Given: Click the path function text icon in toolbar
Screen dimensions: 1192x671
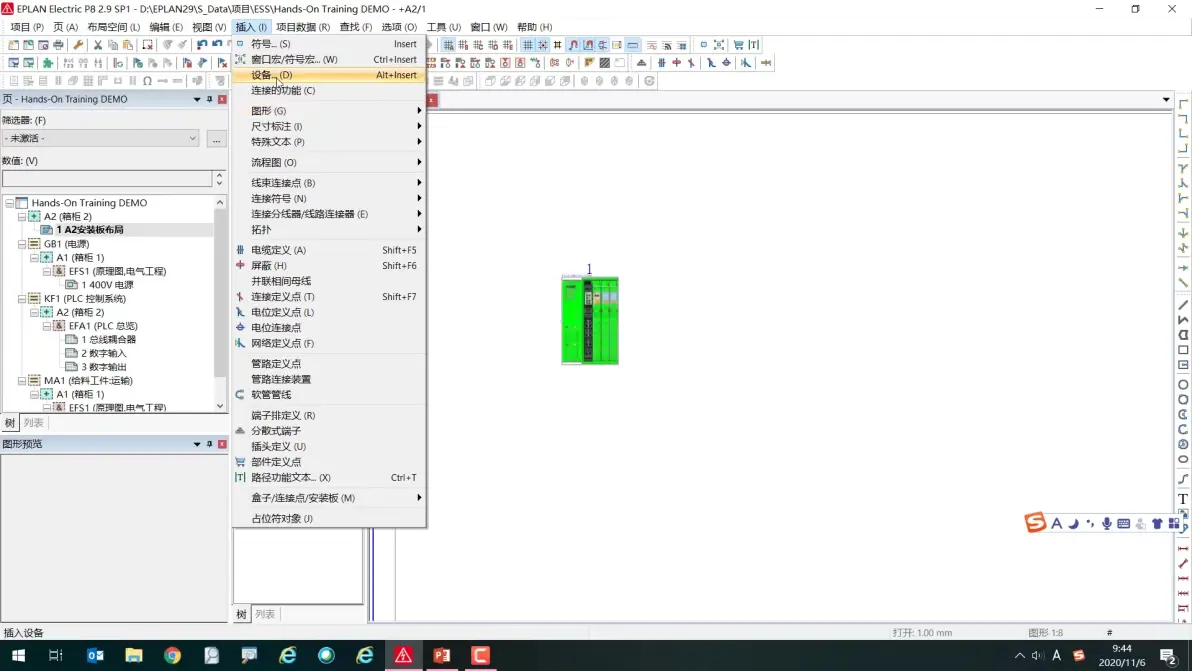Looking at the screenshot, I should pos(753,45).
